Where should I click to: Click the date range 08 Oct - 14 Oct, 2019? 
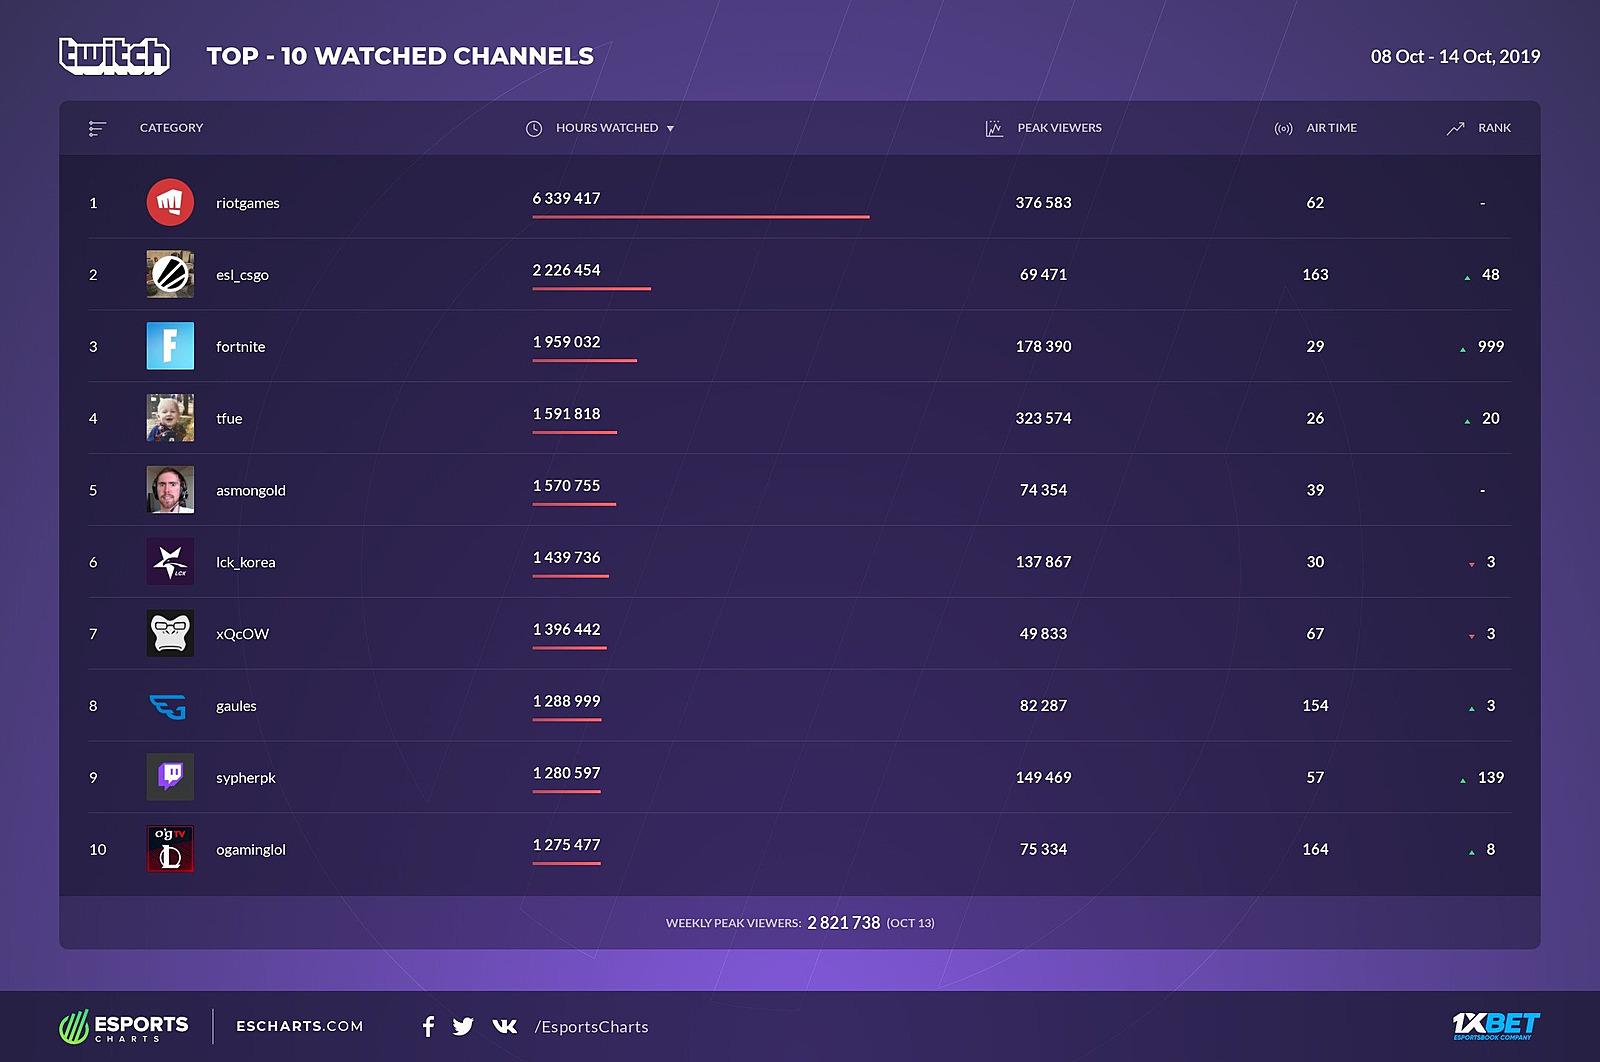point(1456,57)
